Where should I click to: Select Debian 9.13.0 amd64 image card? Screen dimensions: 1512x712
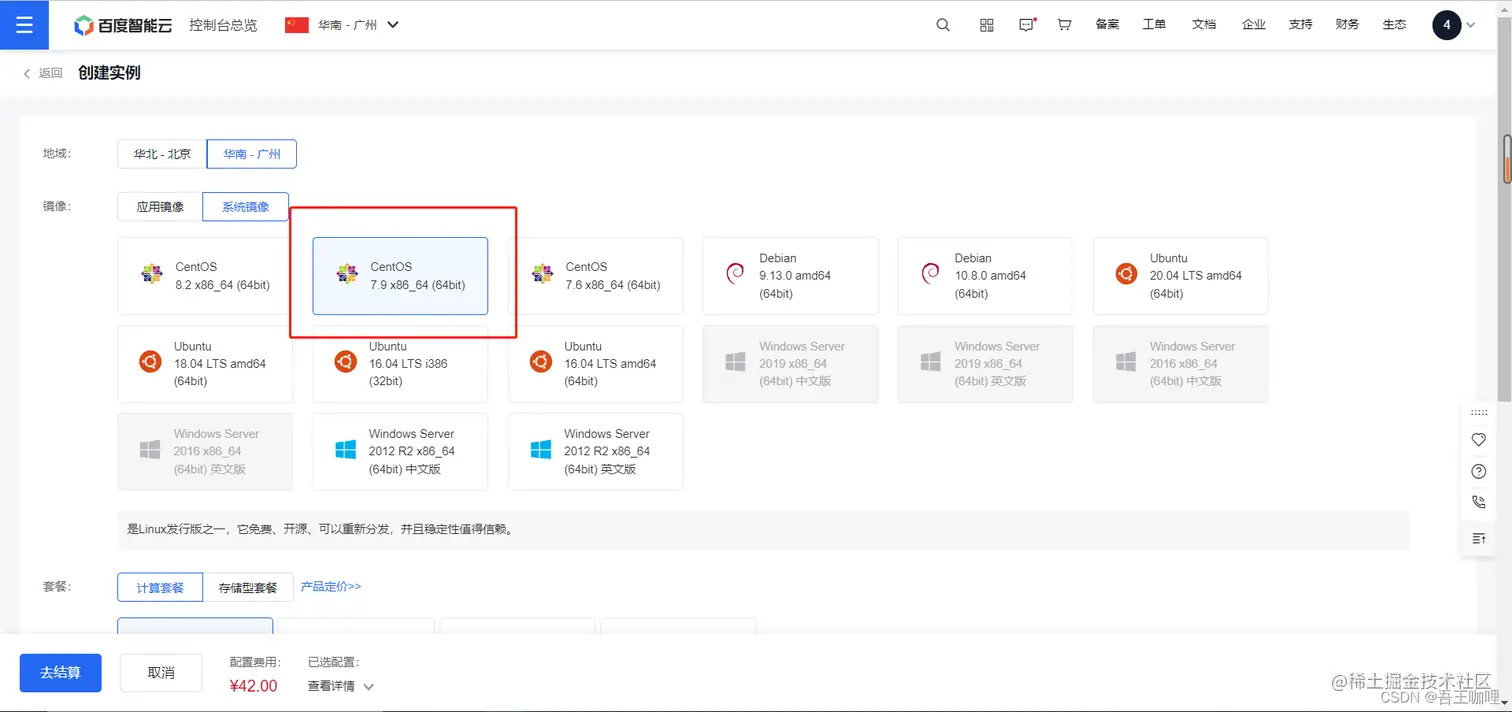click(x=790, y=276)
